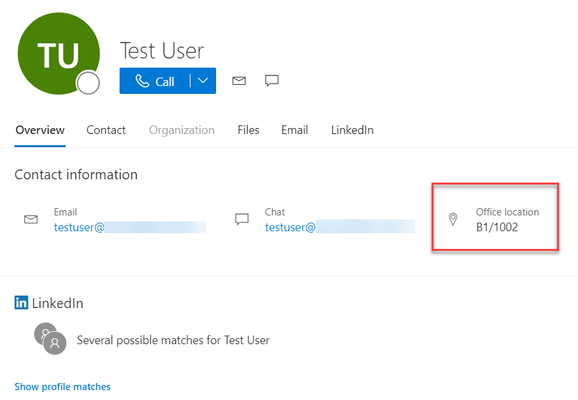Click the testuser email address link
Screen dimensions: 578x400
130,227
